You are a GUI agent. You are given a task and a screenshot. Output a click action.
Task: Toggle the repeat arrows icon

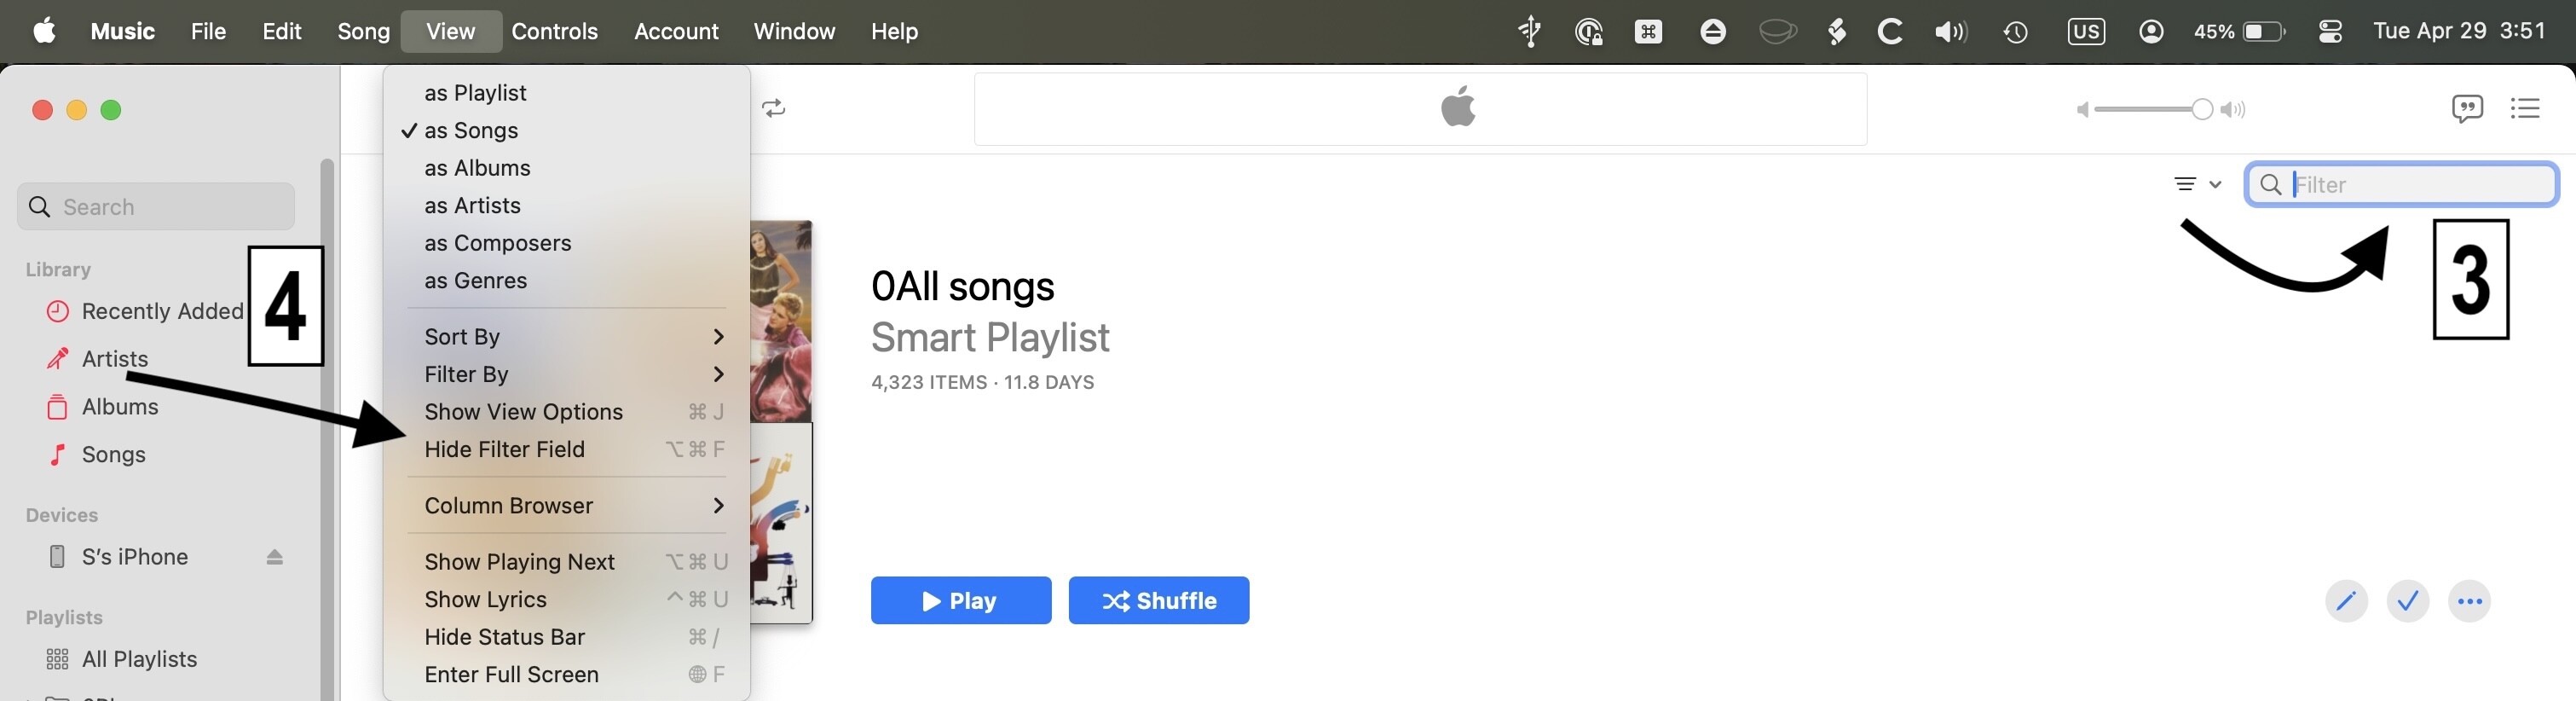[x=773, y=108]
